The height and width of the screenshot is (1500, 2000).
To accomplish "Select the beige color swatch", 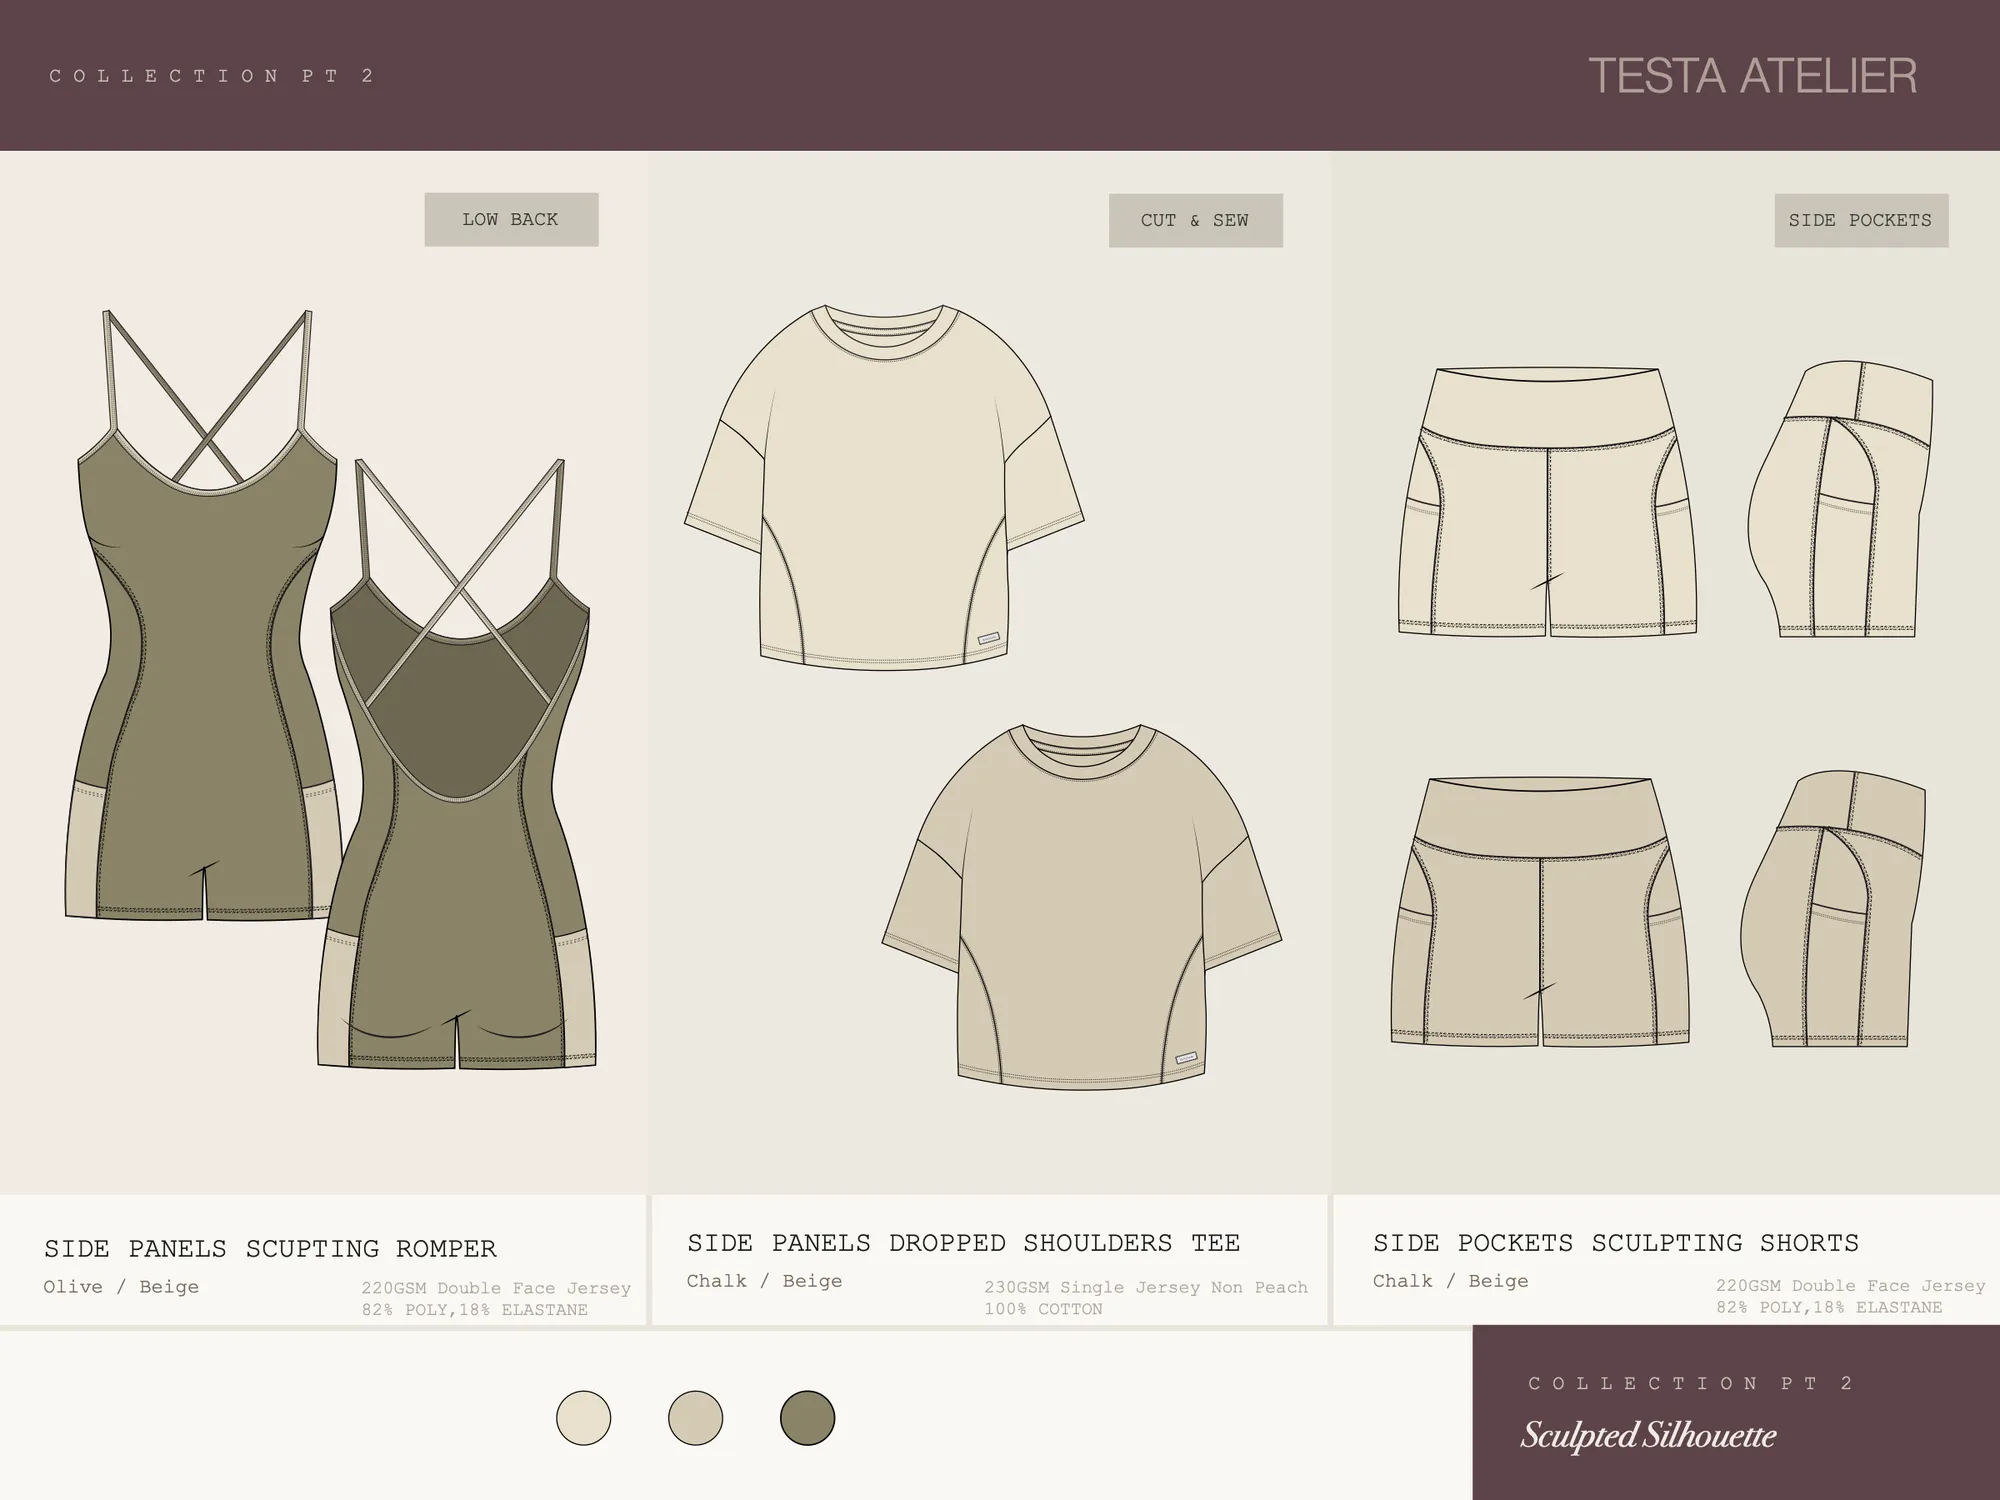I will pos(695,1417).
